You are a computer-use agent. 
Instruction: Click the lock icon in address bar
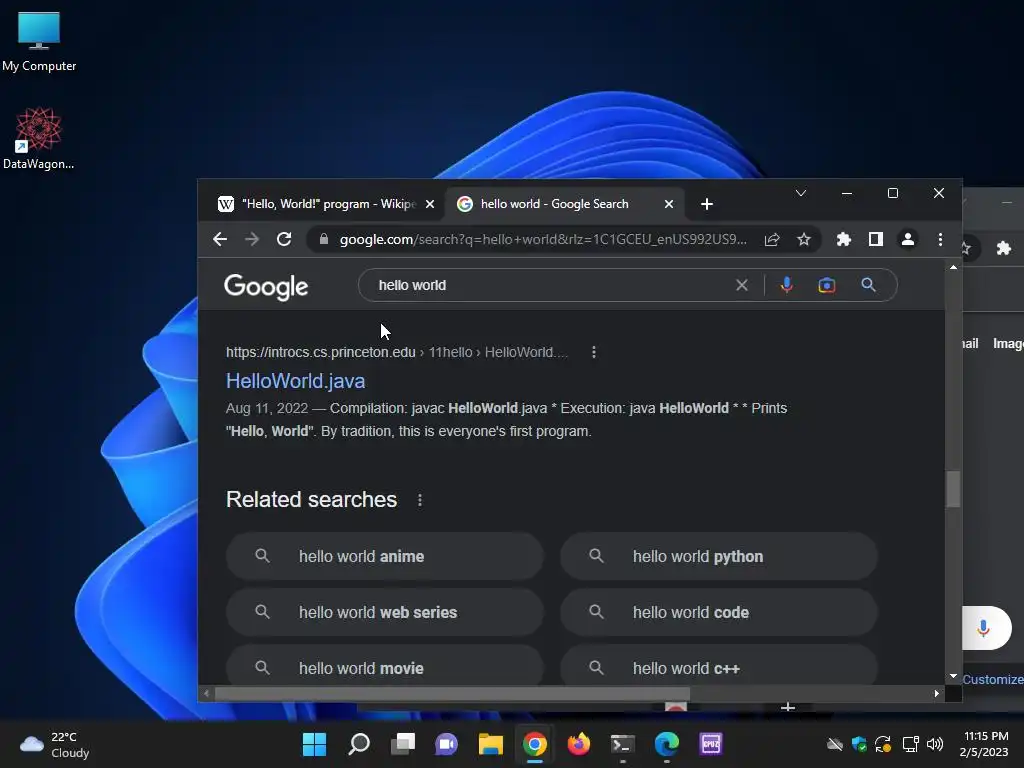[x=324, y=239]
